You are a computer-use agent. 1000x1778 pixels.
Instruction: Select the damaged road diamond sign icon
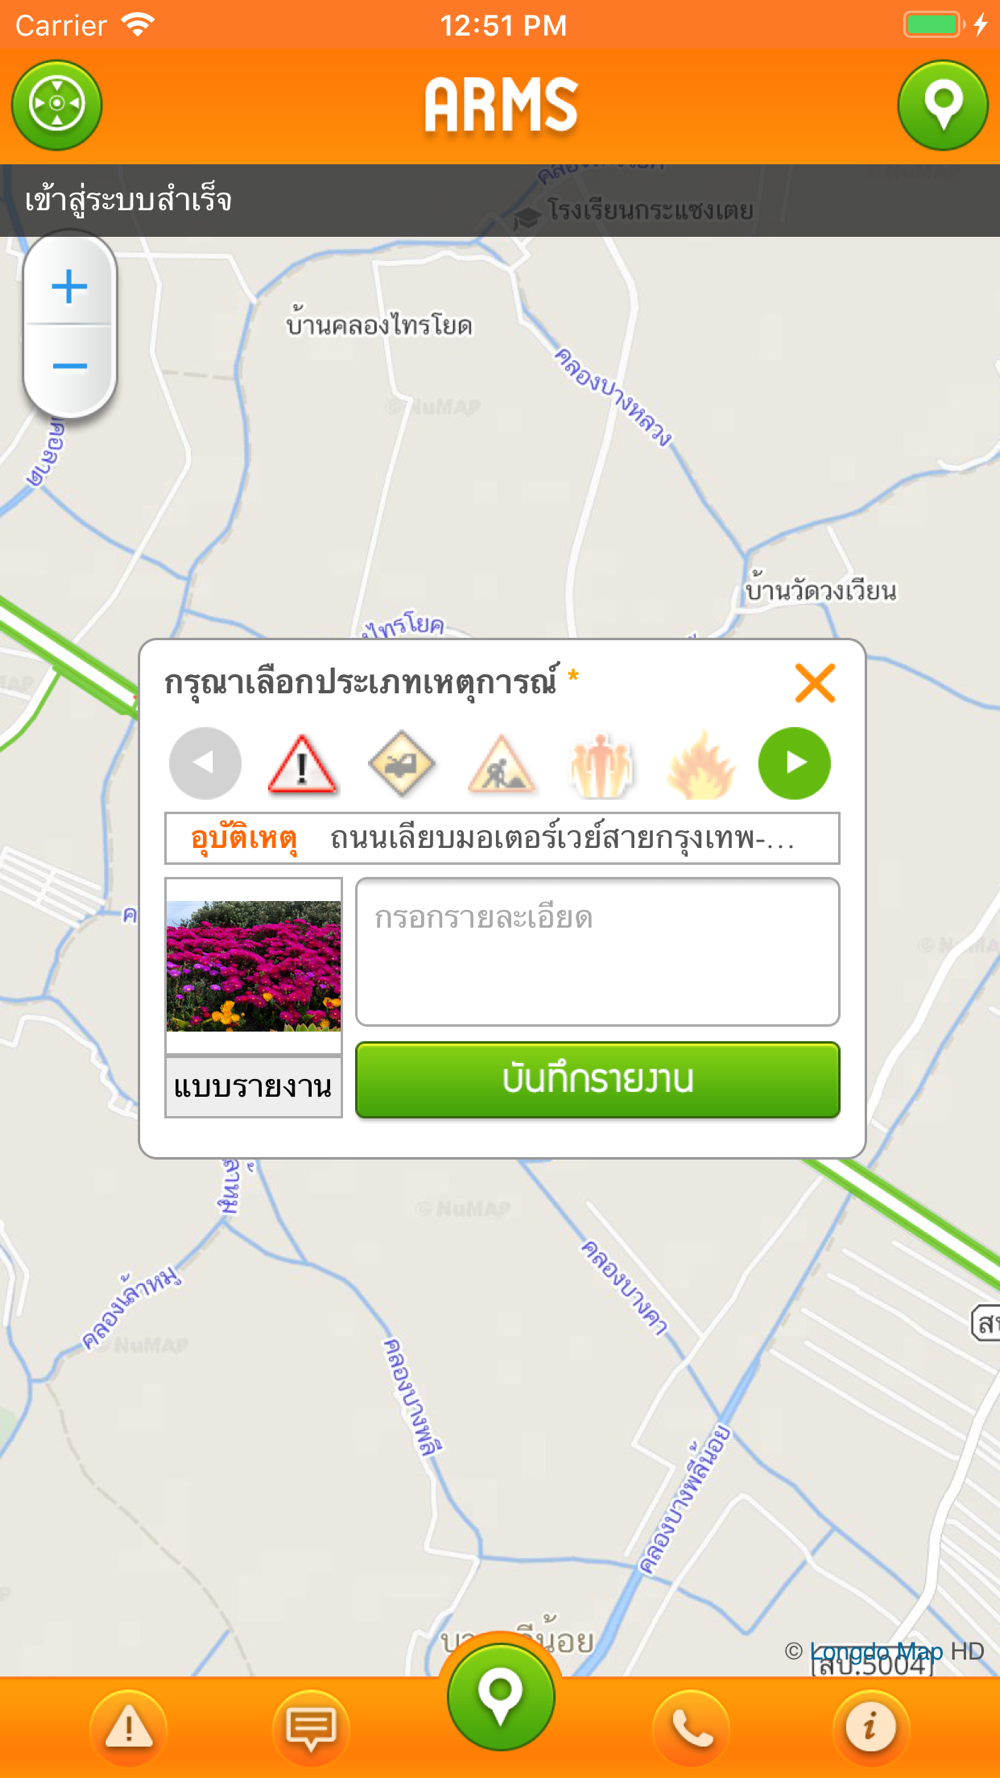click(401, 764)
